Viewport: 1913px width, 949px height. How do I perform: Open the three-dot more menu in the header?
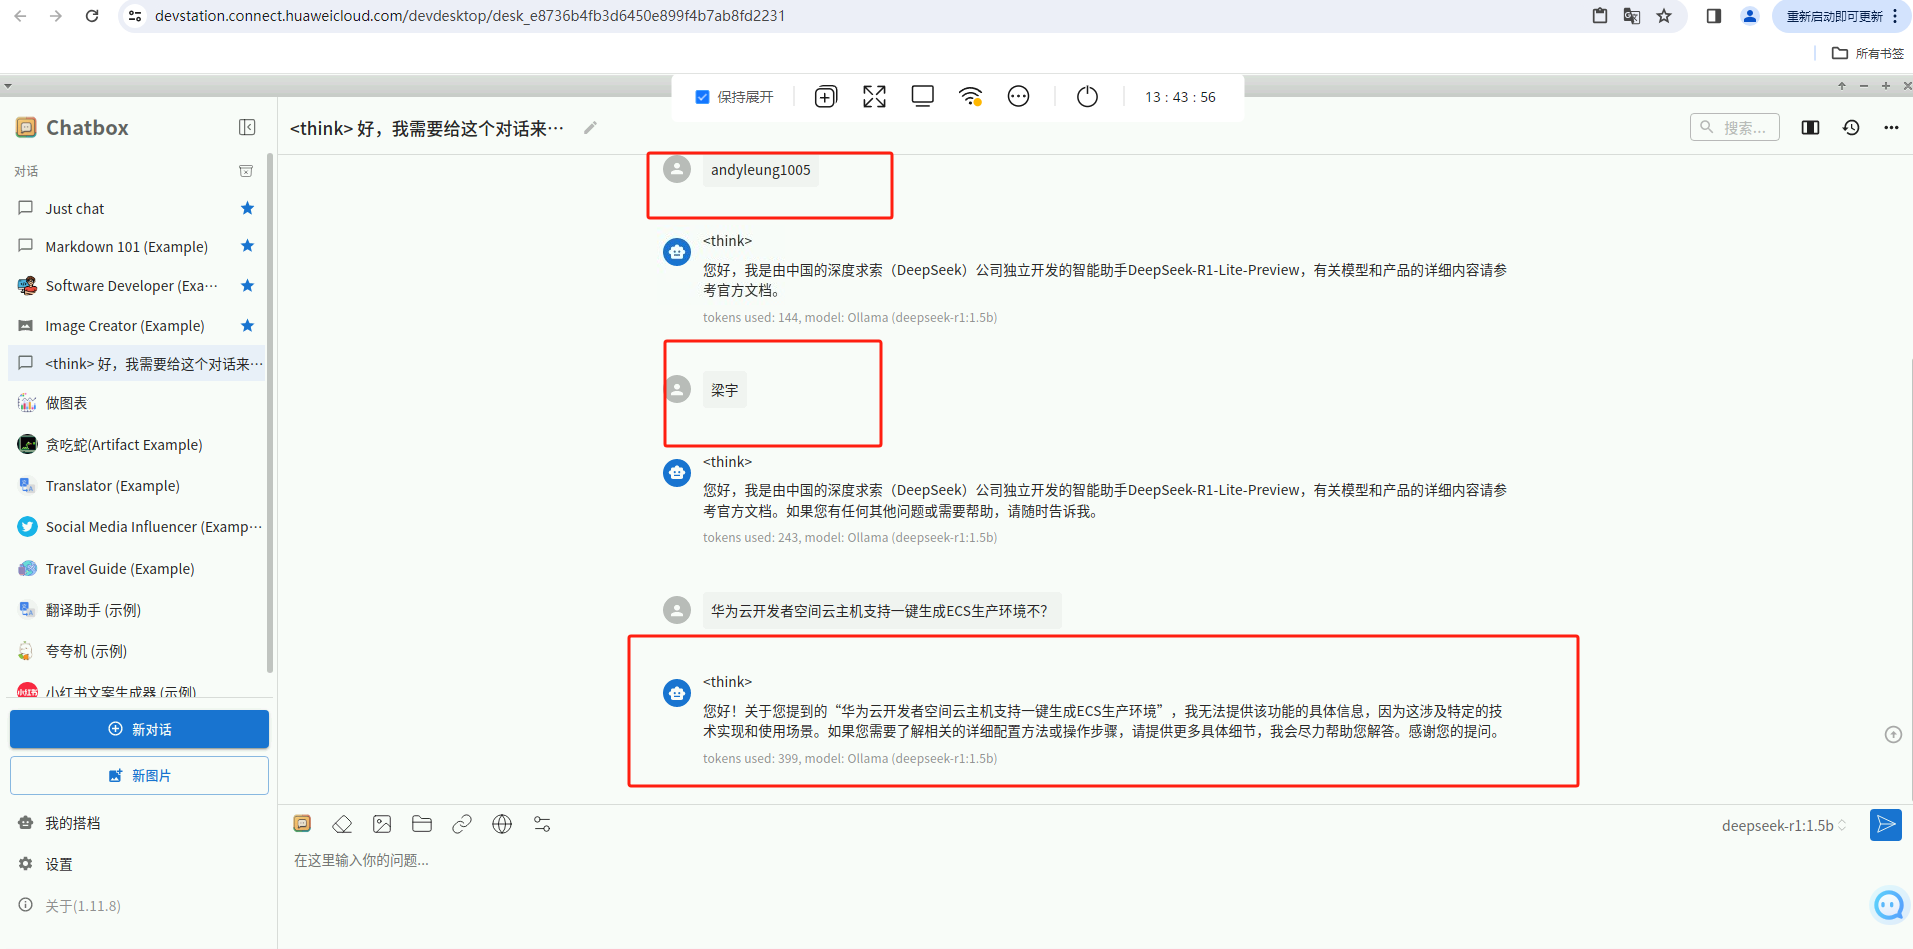point(1891,127)
